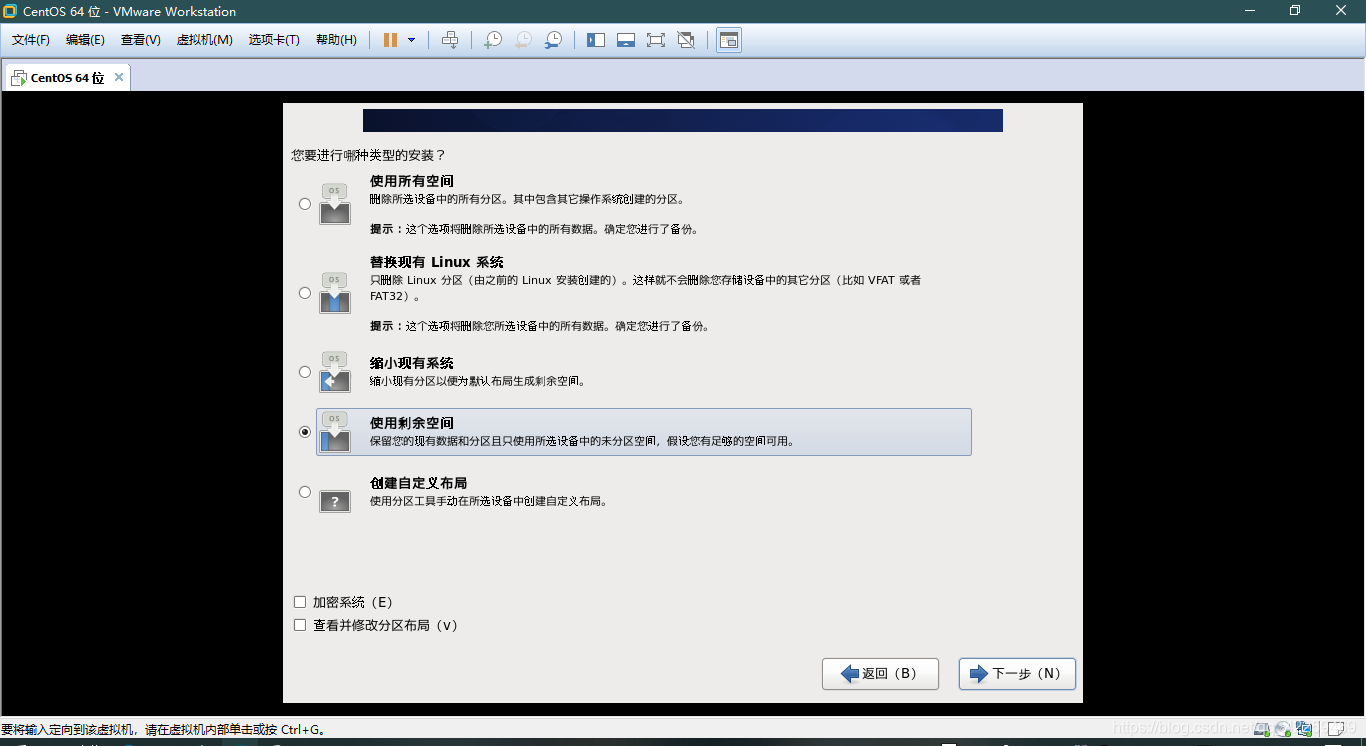Click the Send Ctrl+Alt+Del toolbar icon

[x=450, y=40]
